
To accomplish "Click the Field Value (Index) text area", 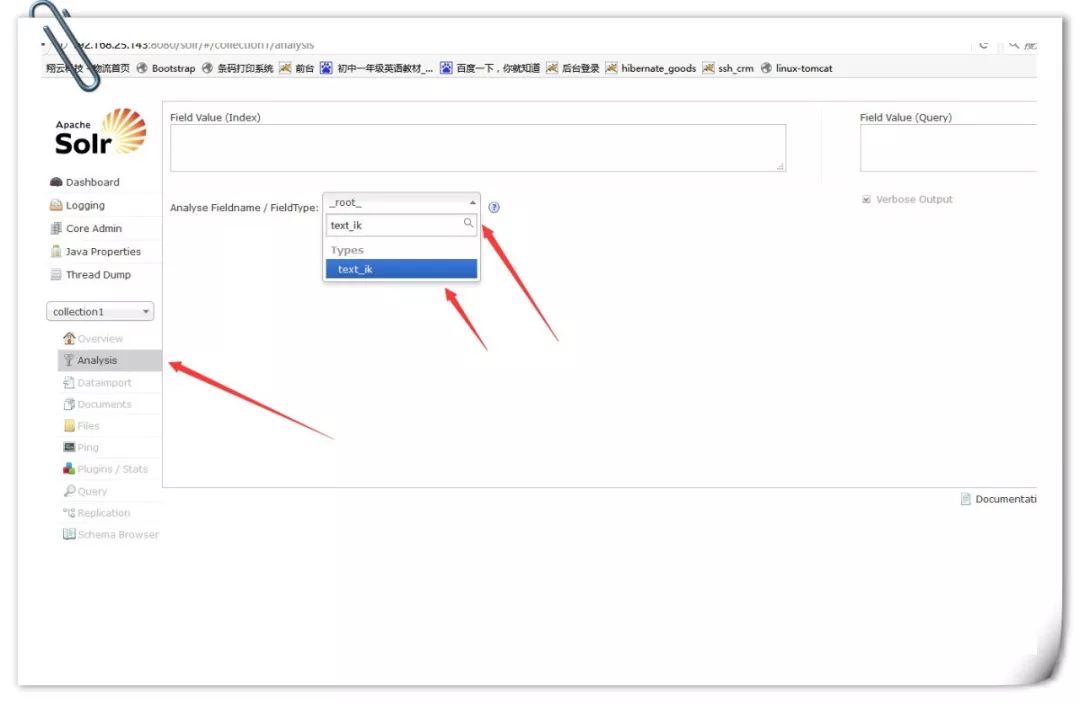I will click(478, 148).
